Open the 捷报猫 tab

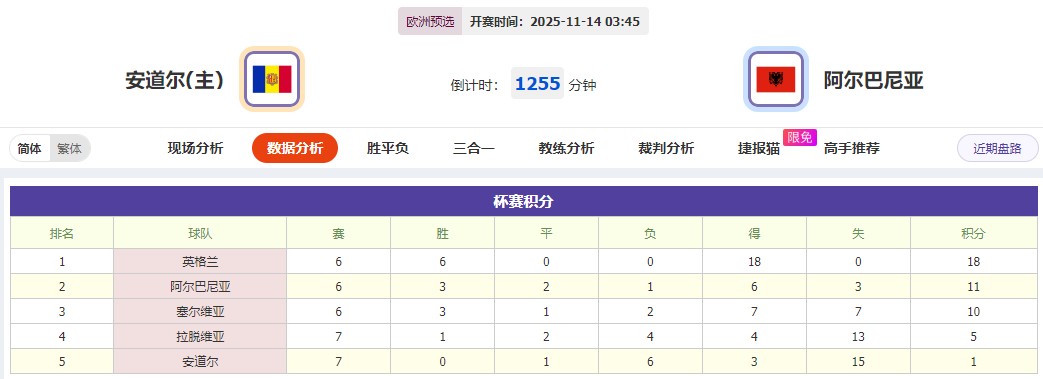coord(759,148)
